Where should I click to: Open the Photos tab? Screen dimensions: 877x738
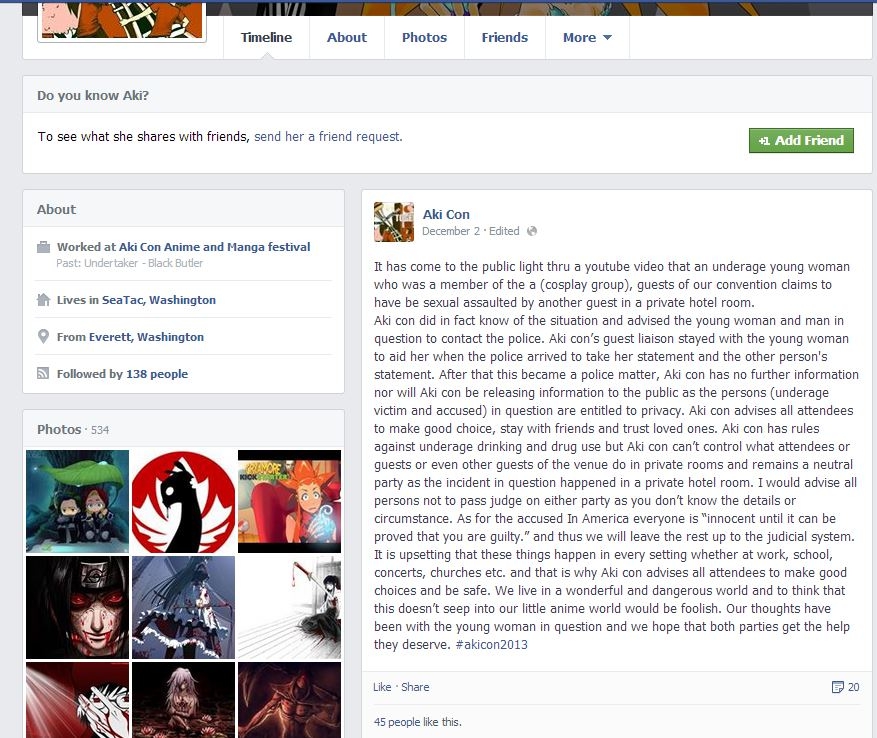point(425,37)
